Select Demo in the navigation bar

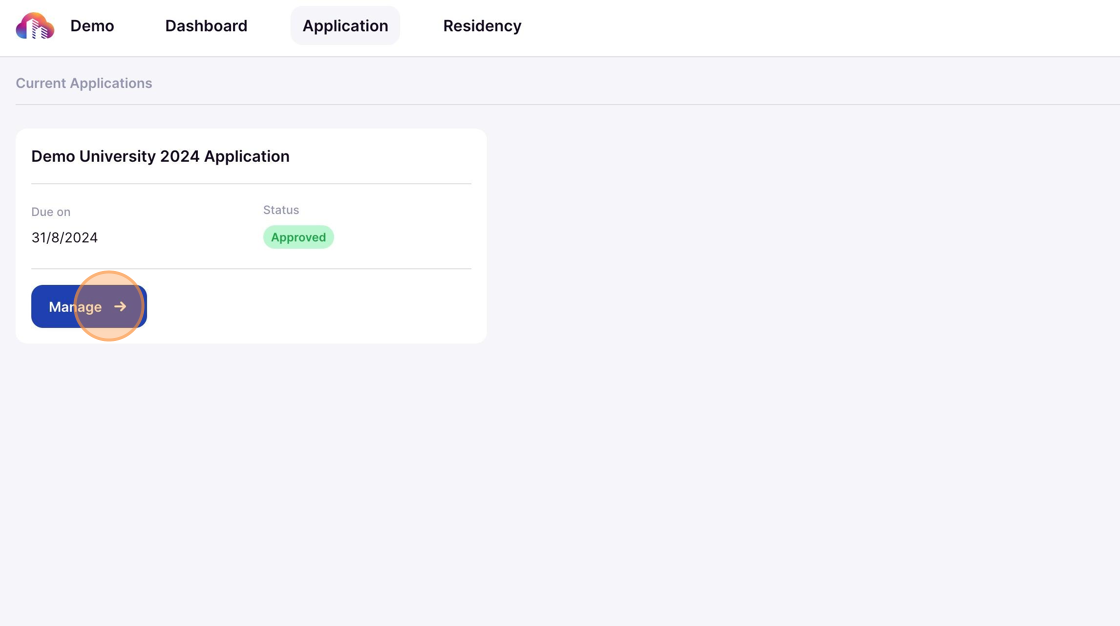92,25
